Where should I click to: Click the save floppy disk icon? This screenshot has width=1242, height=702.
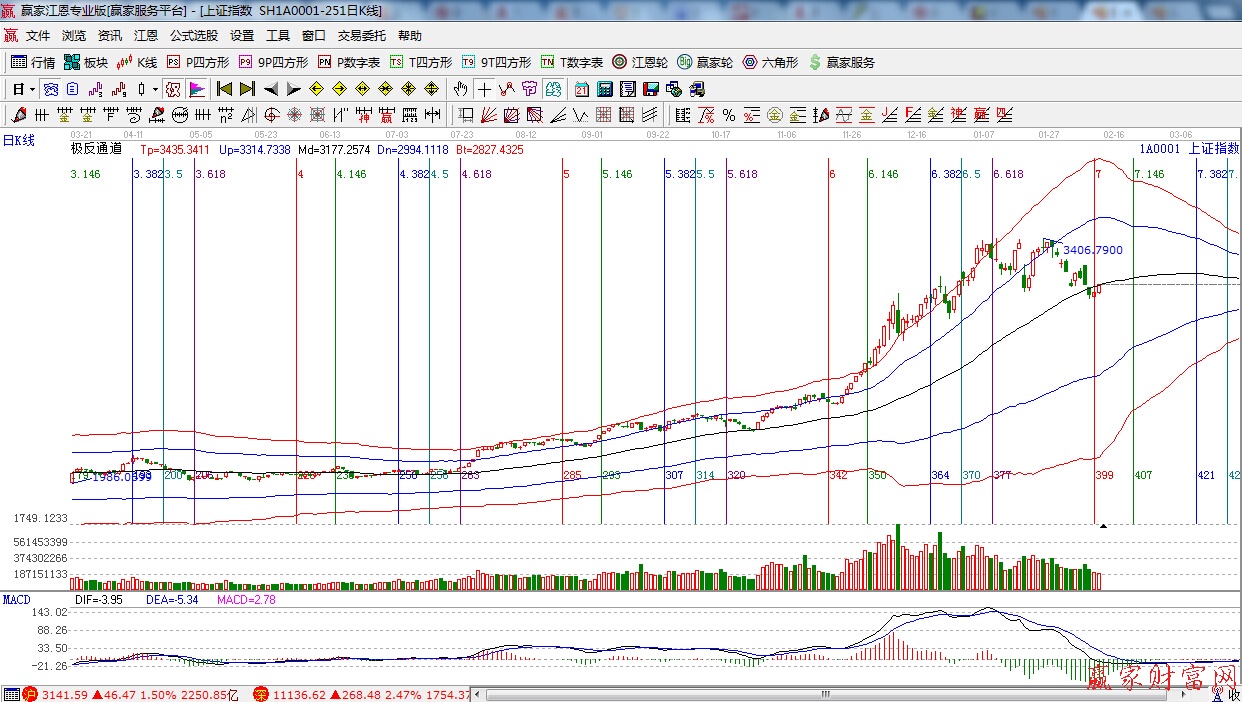coord(651,89)
